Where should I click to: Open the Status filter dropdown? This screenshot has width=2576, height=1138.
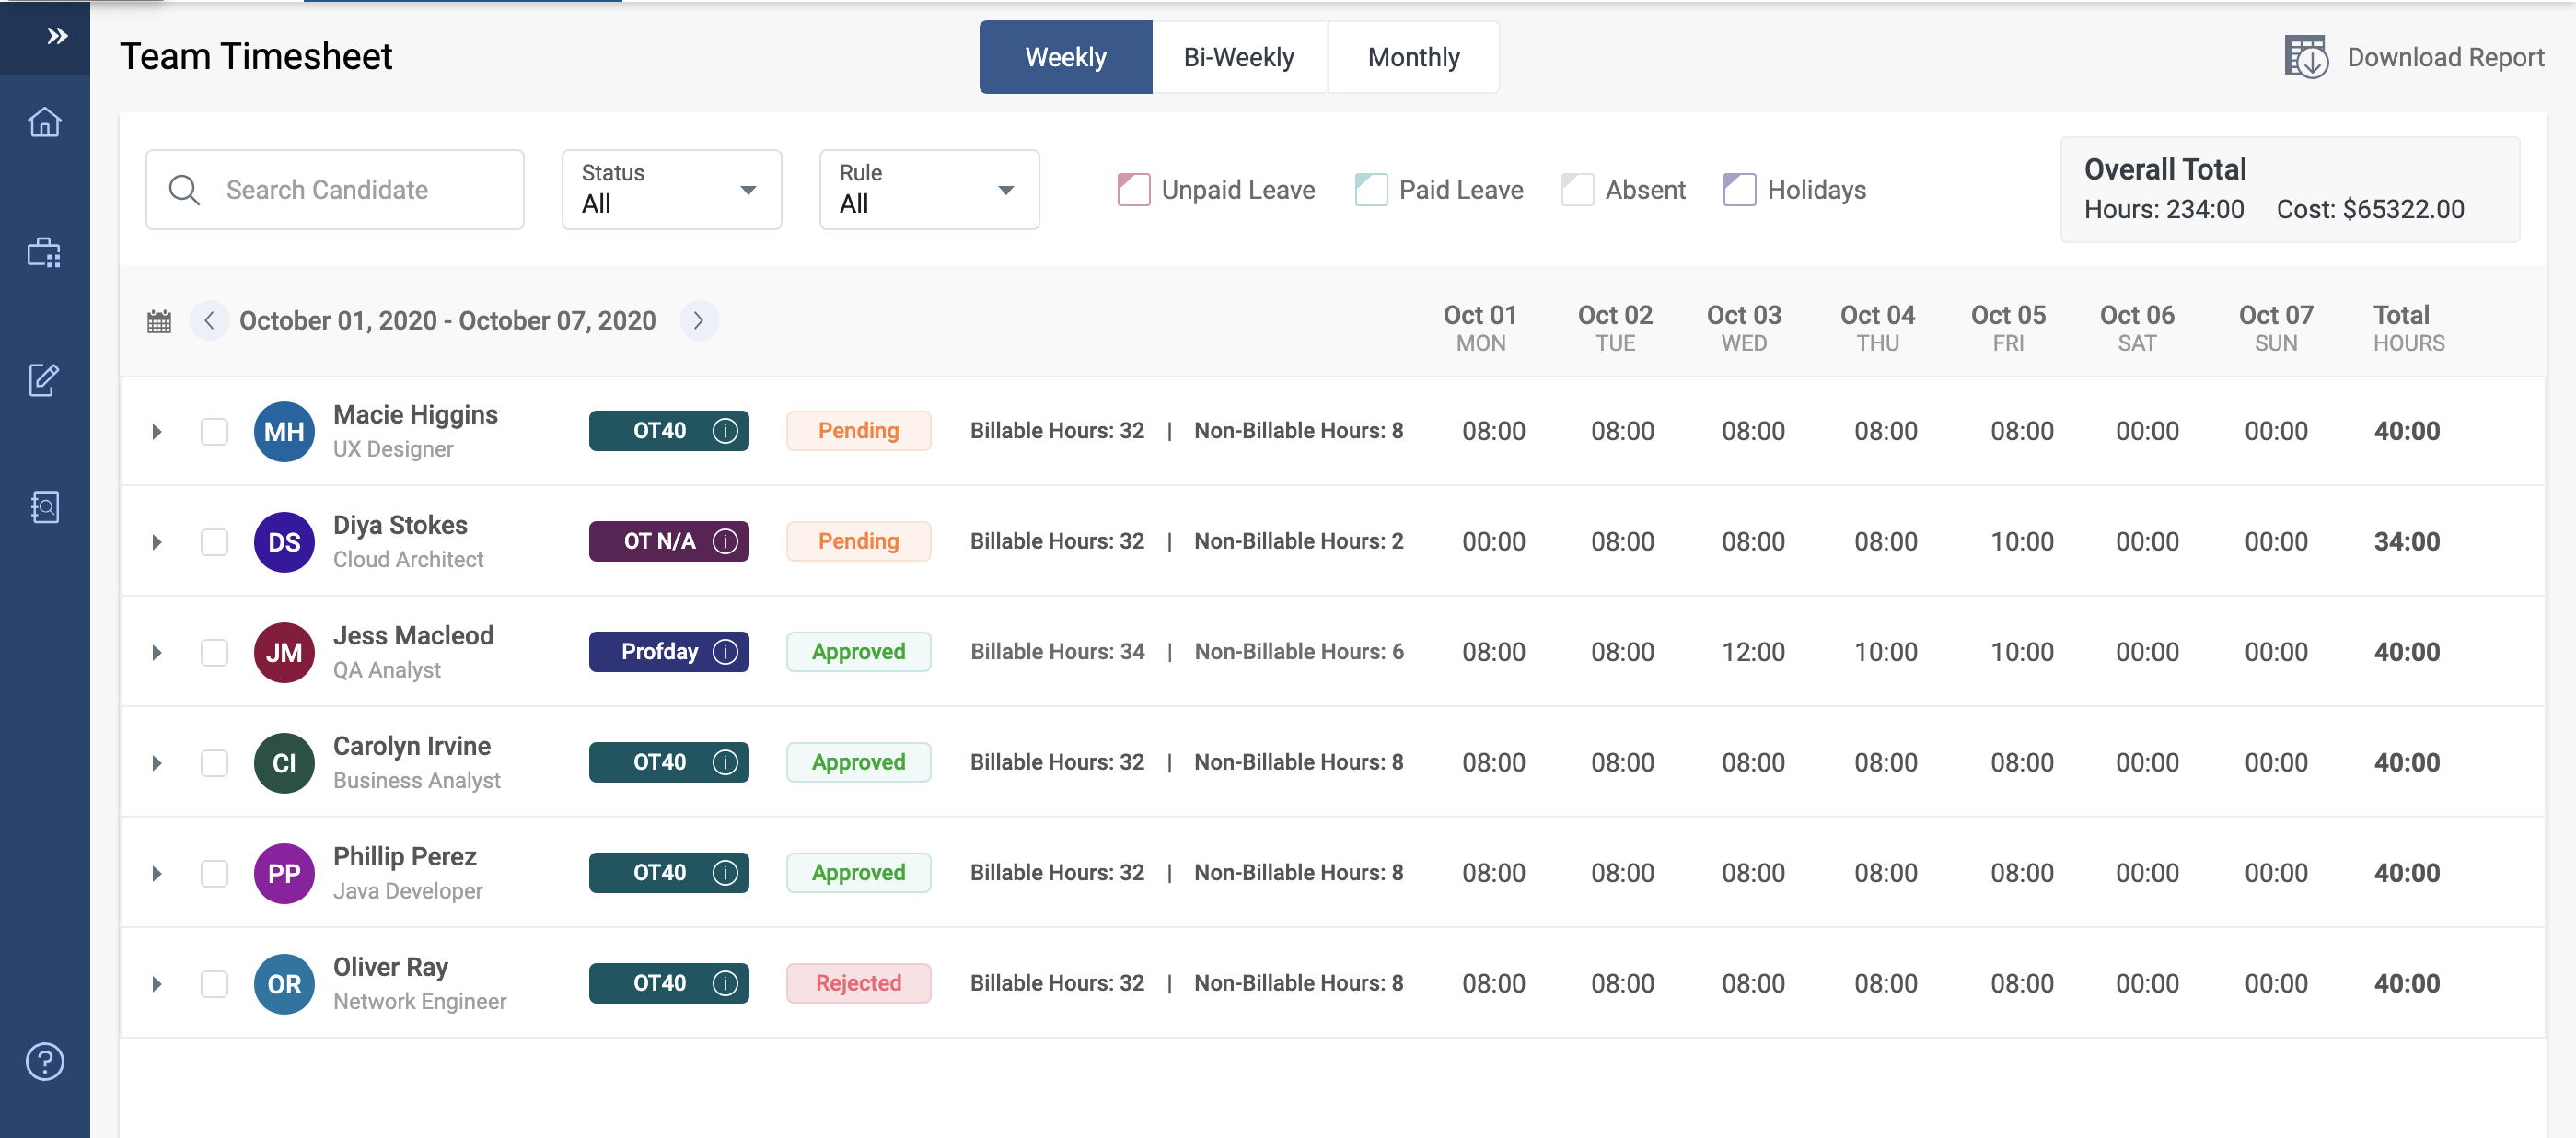[x=671, y=190]
